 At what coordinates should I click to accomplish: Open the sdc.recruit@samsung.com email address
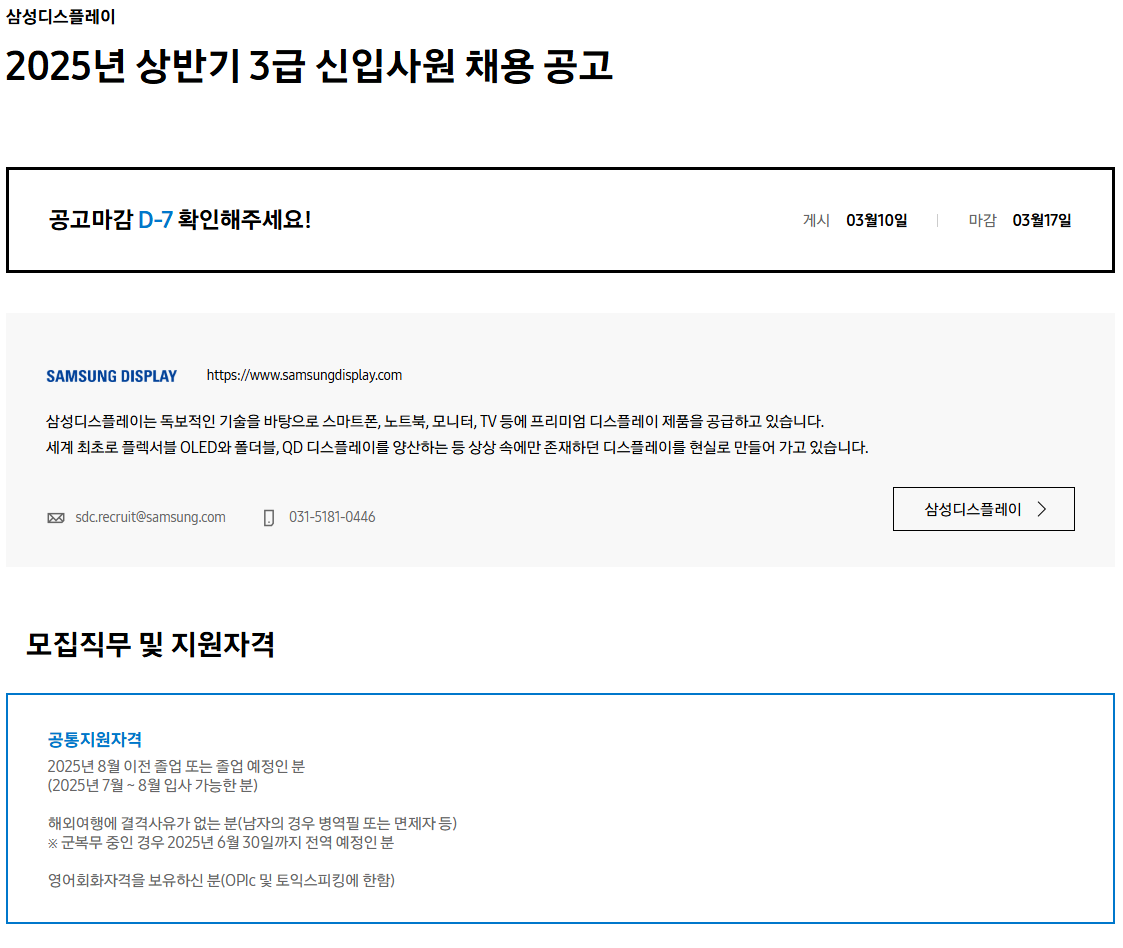click(x=150, y=517)
